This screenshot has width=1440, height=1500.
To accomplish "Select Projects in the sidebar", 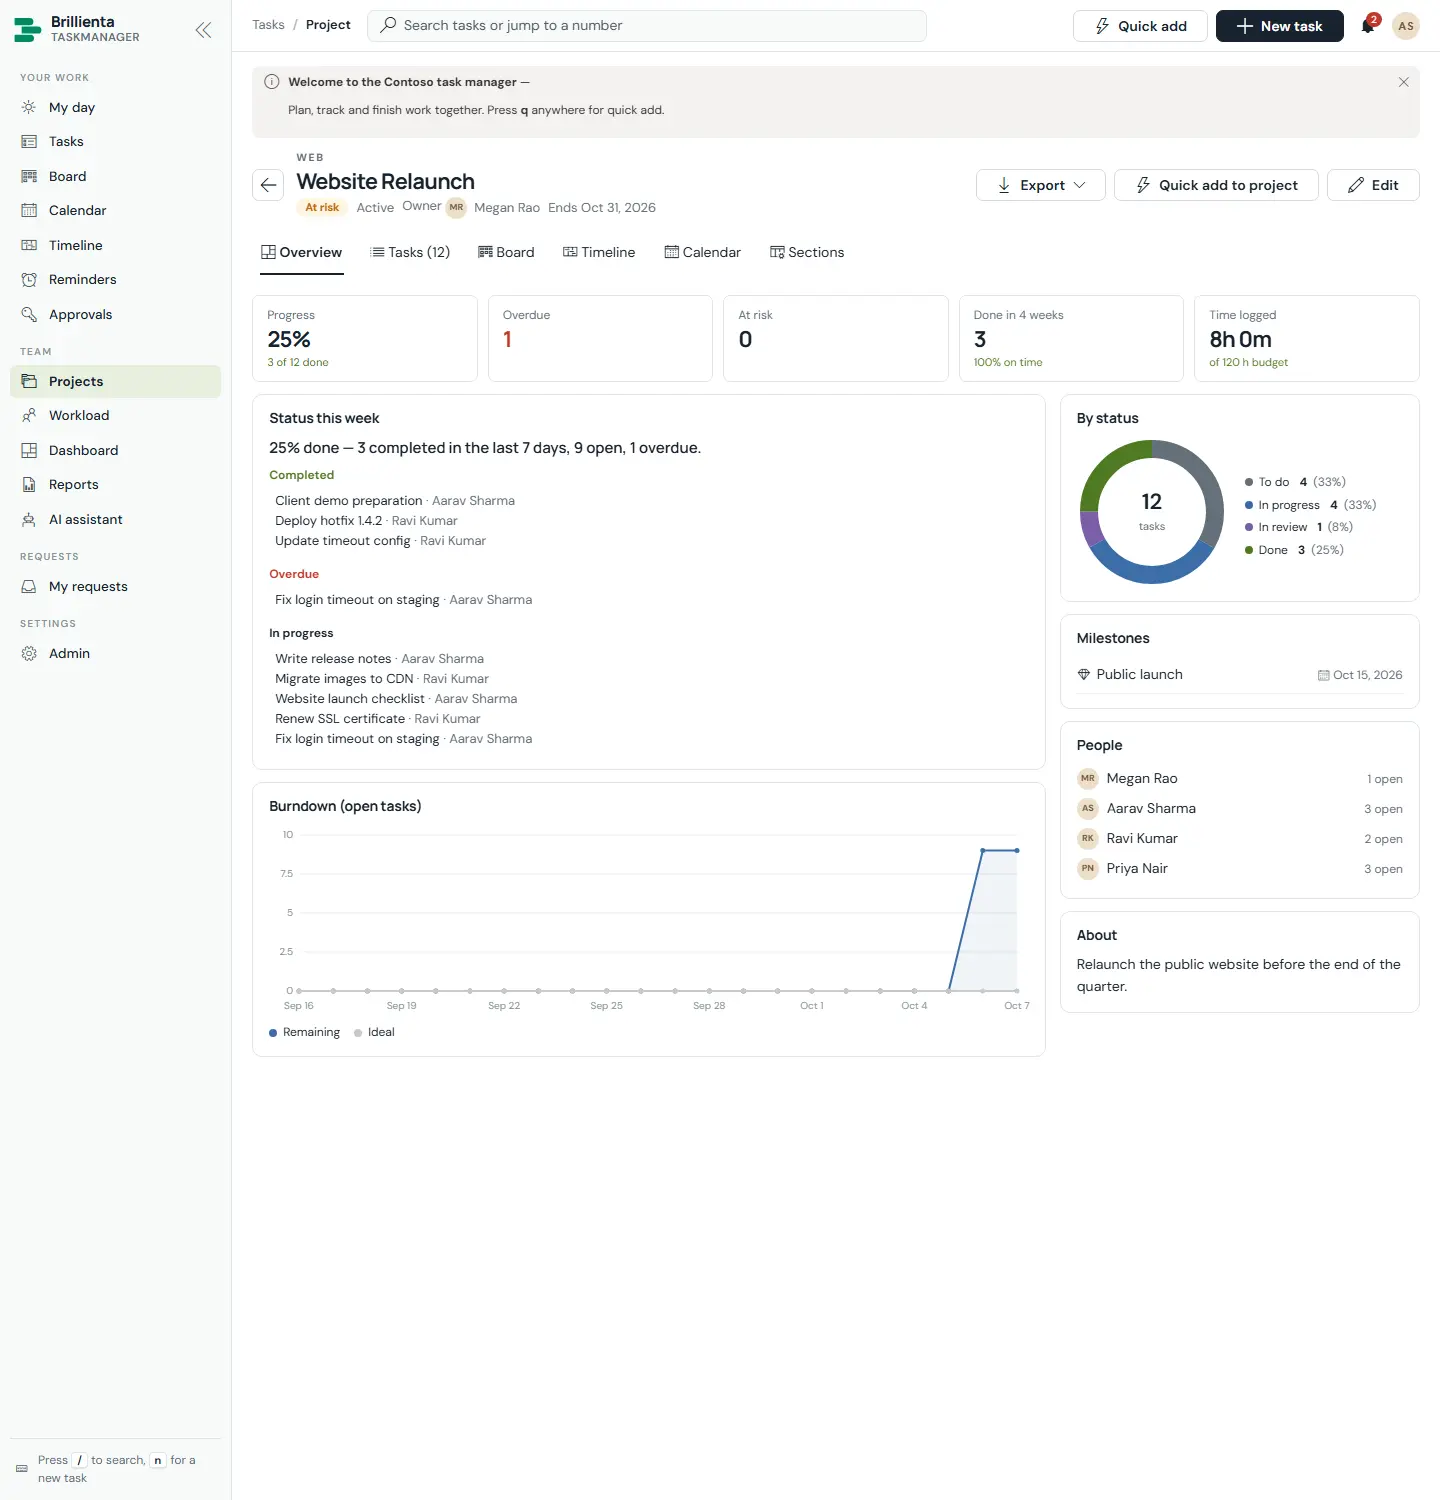I will point(115,381).
